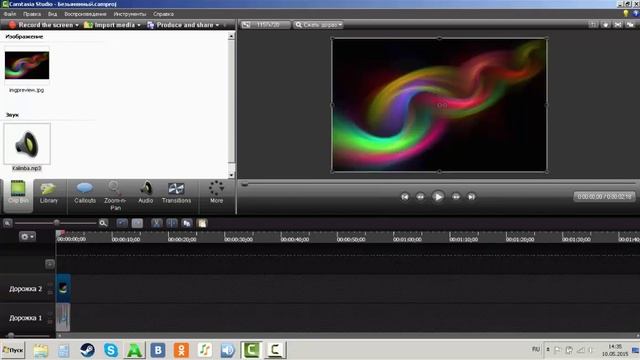Select the imgpreview.jpg thumbnail in the clip bin
Image resolution: width=640 pixels, height=360 pixels.
point(27,65)
